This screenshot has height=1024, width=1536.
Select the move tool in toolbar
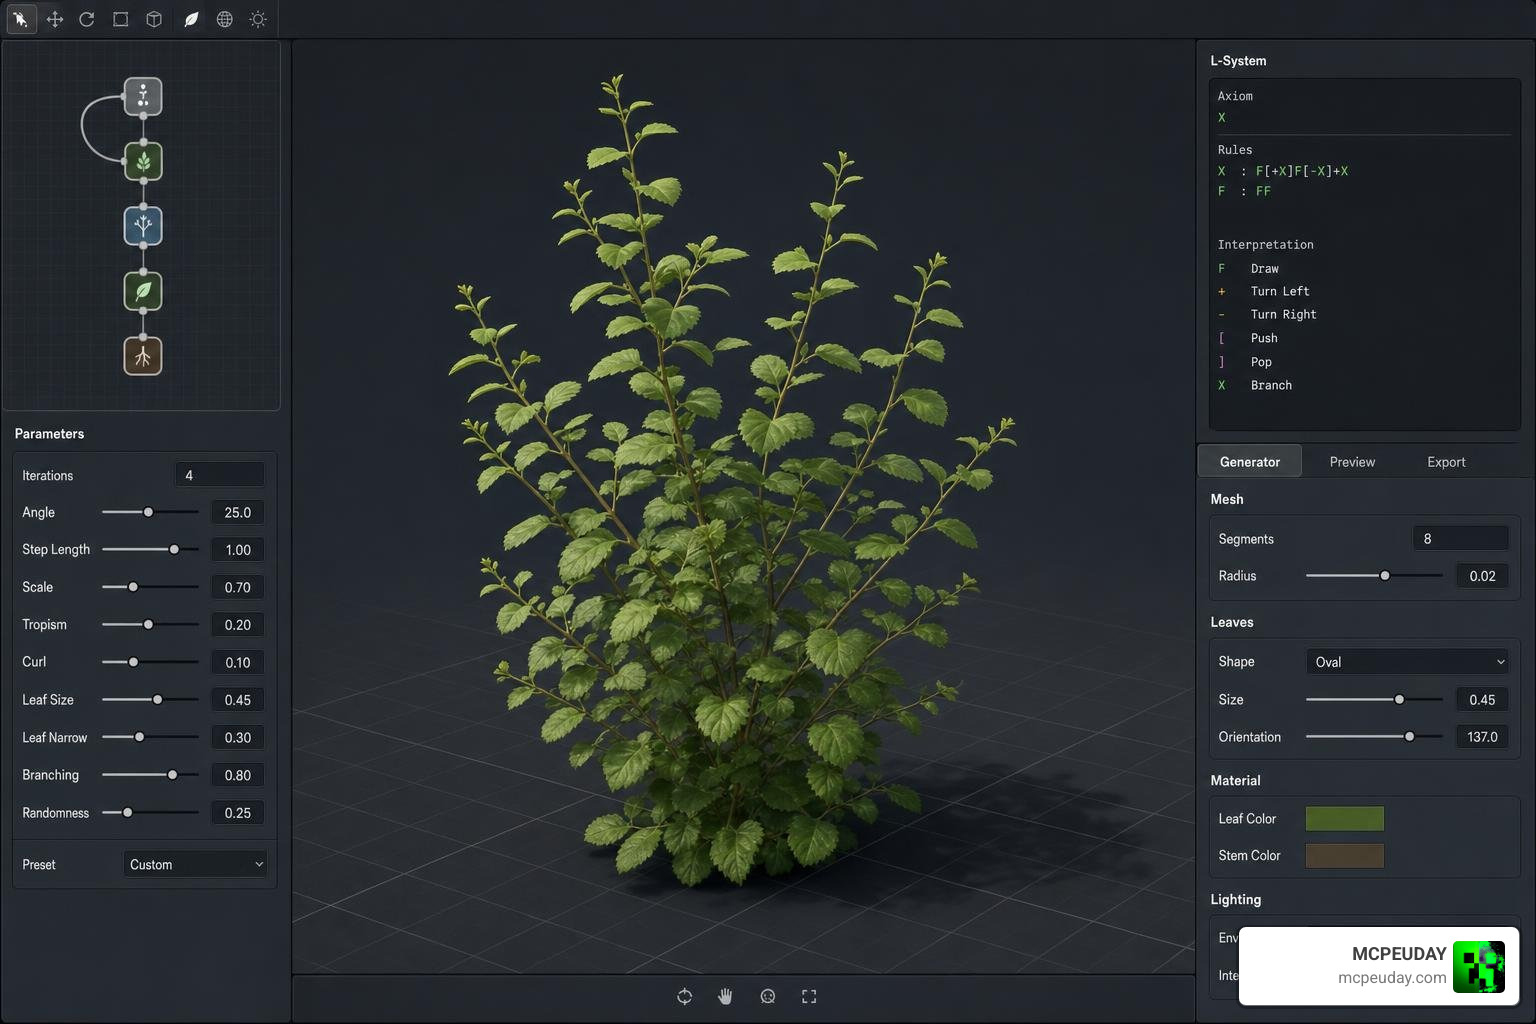point(55,19)
